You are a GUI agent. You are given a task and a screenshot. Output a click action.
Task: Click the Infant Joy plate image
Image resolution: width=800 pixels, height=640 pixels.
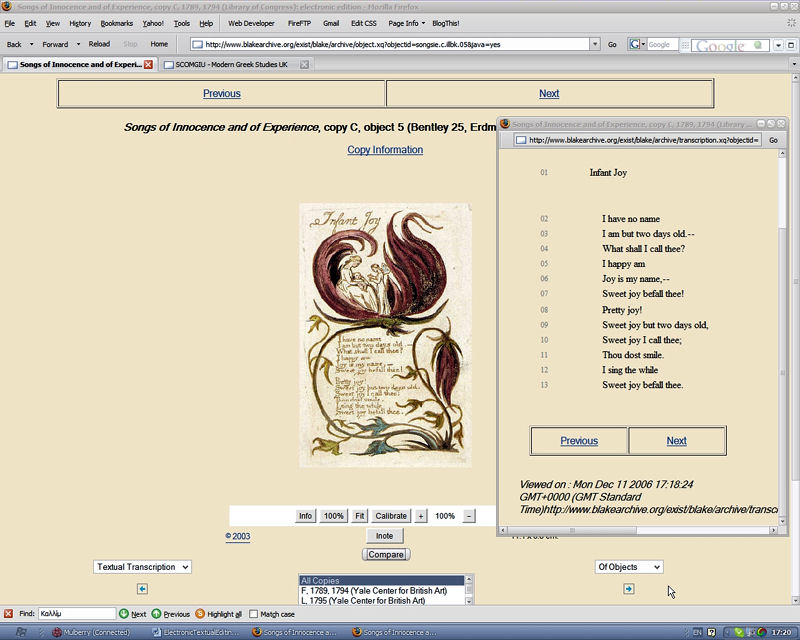(385, 334)
